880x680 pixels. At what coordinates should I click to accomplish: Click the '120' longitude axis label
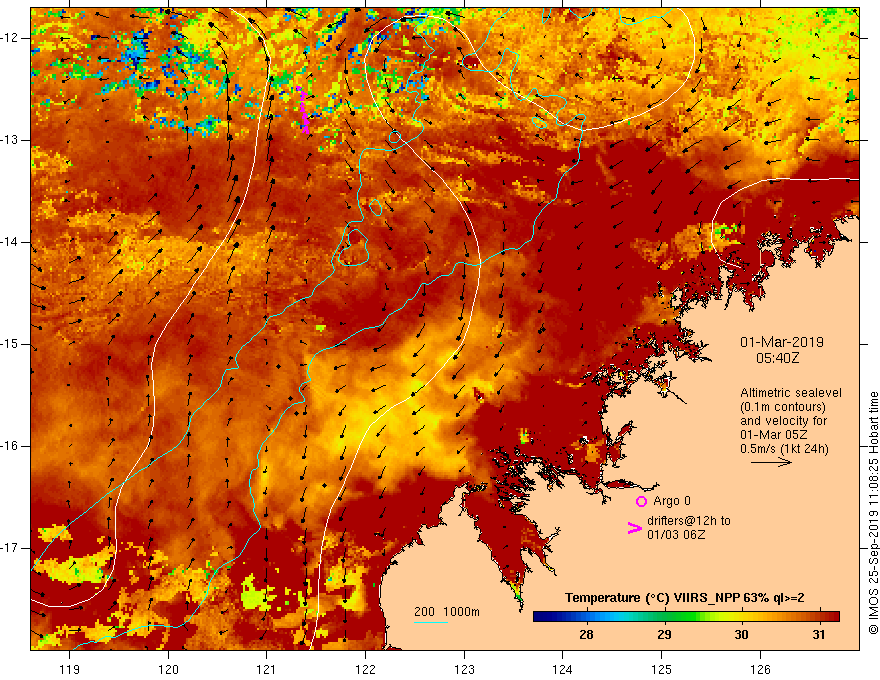coord(168,669)
